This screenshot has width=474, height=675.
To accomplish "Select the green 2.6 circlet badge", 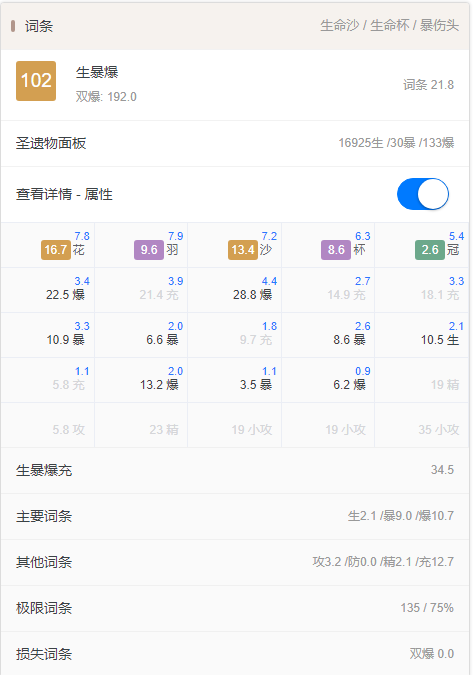I will click(x=430, y=250).
